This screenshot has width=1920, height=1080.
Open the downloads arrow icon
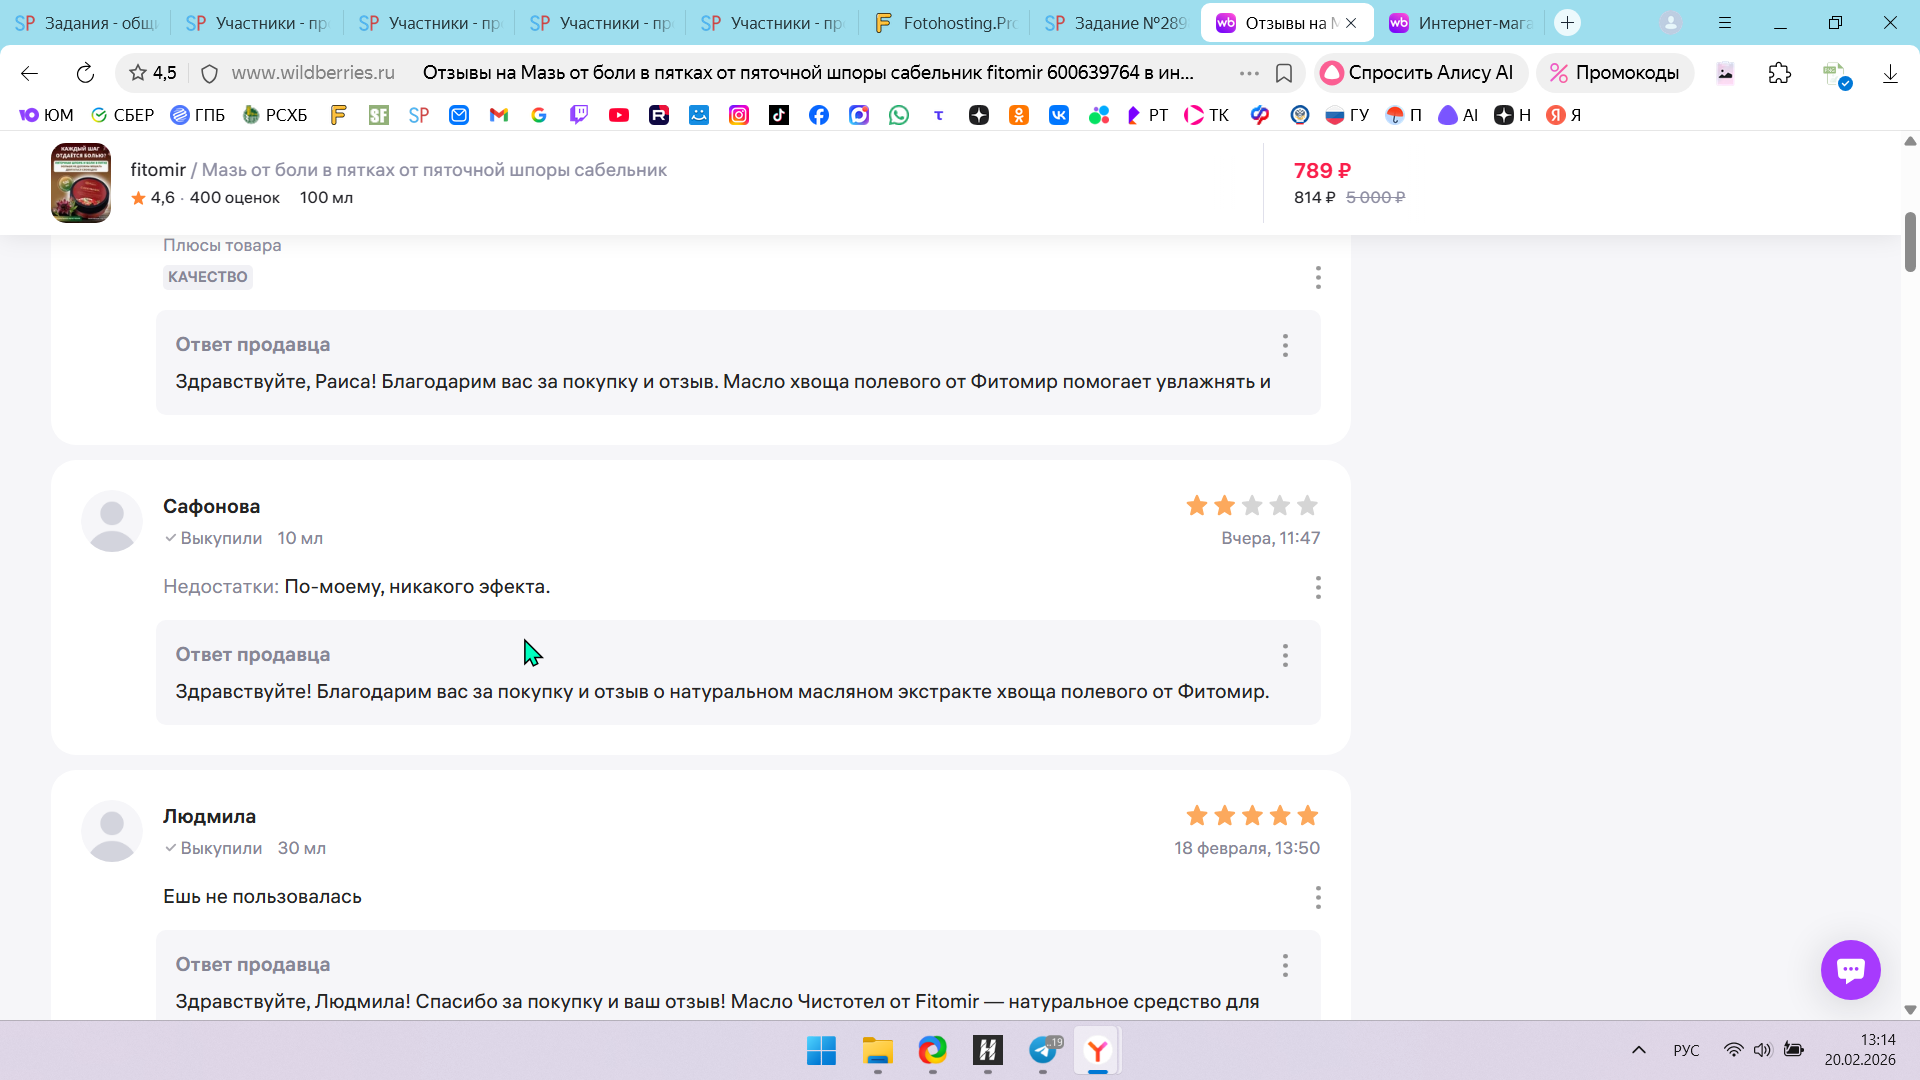[1890, 73]
